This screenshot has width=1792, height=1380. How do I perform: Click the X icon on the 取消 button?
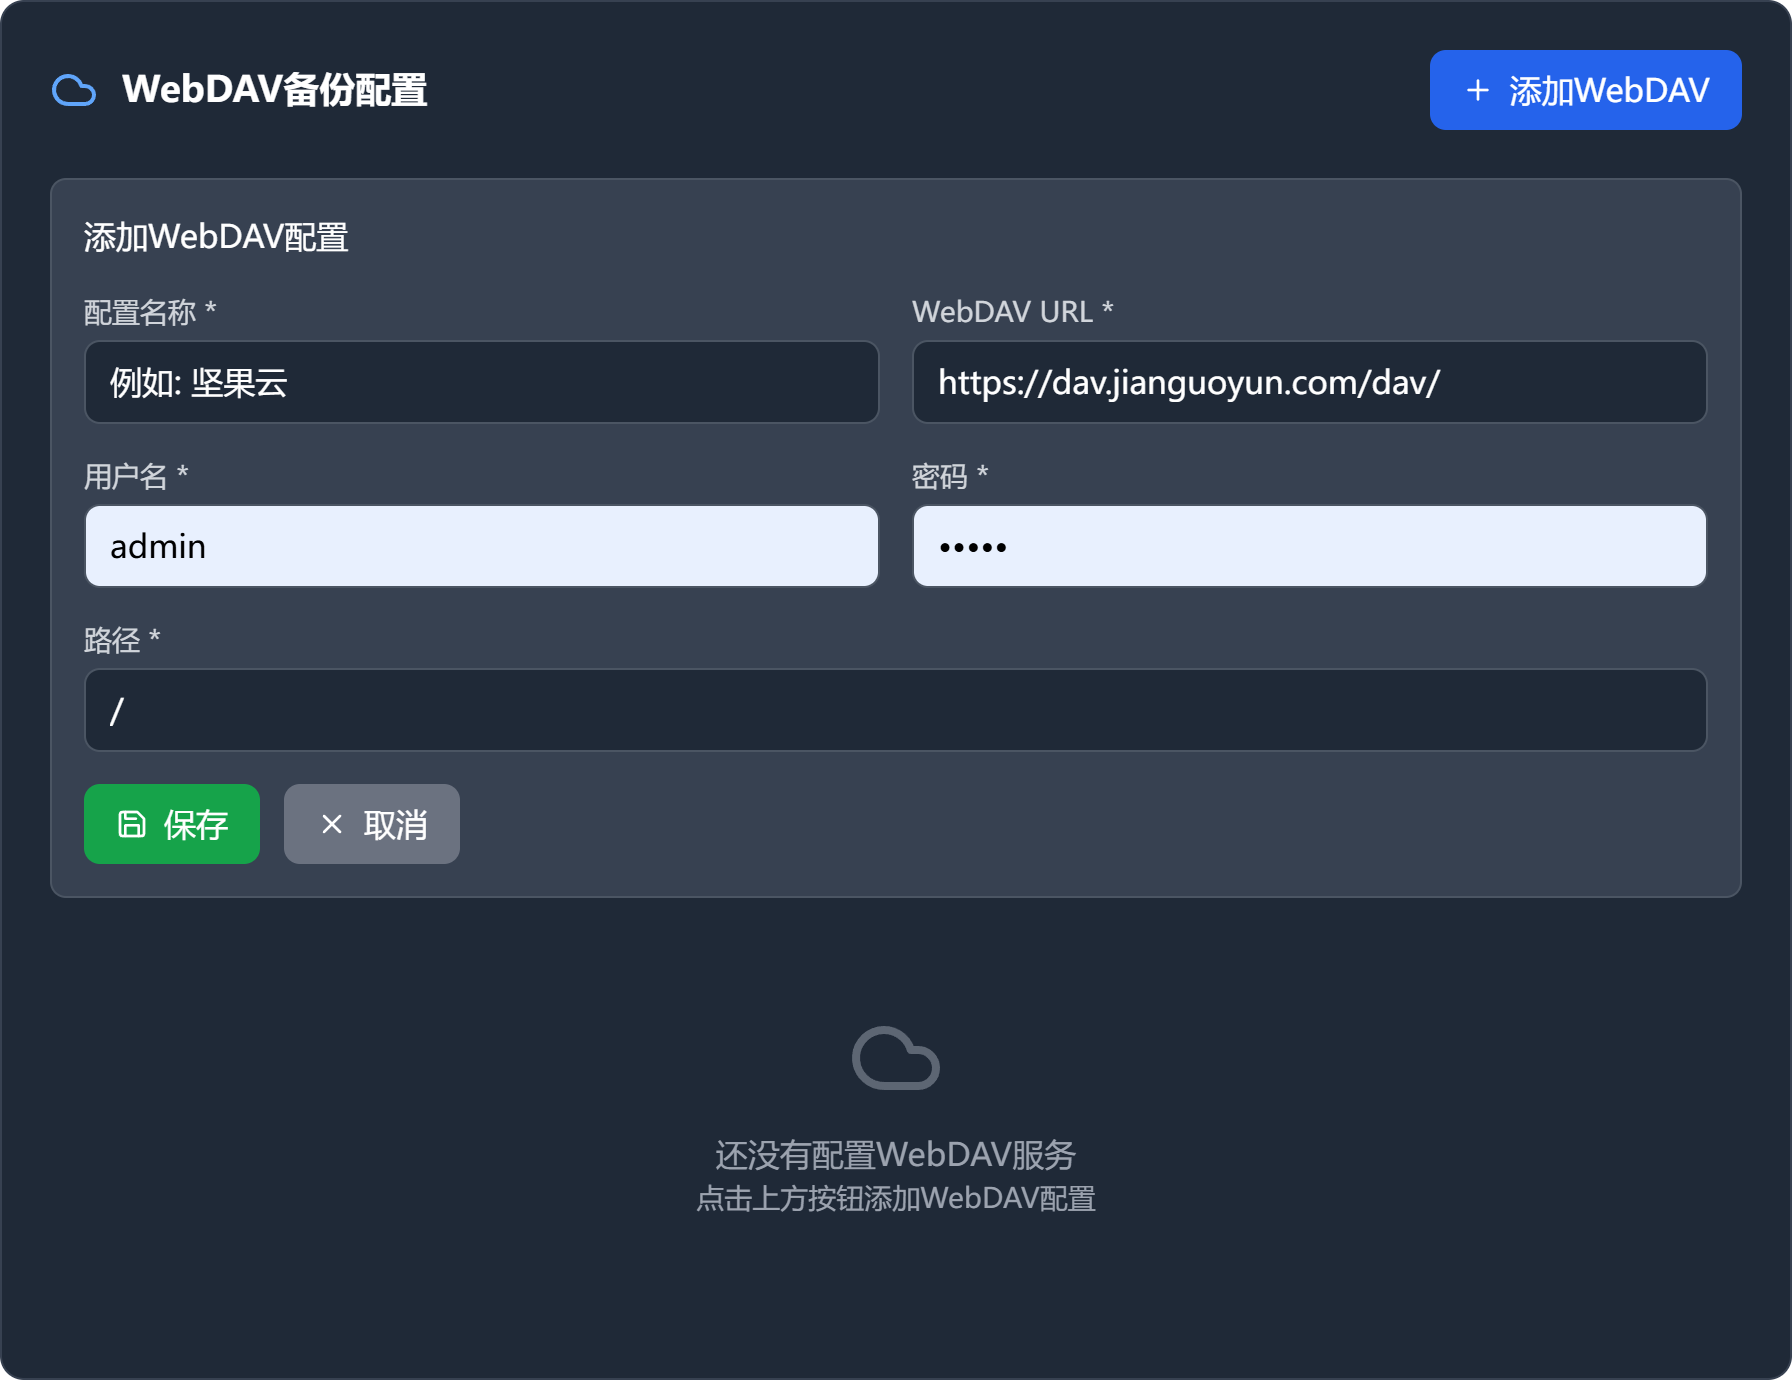click(332, 824)
